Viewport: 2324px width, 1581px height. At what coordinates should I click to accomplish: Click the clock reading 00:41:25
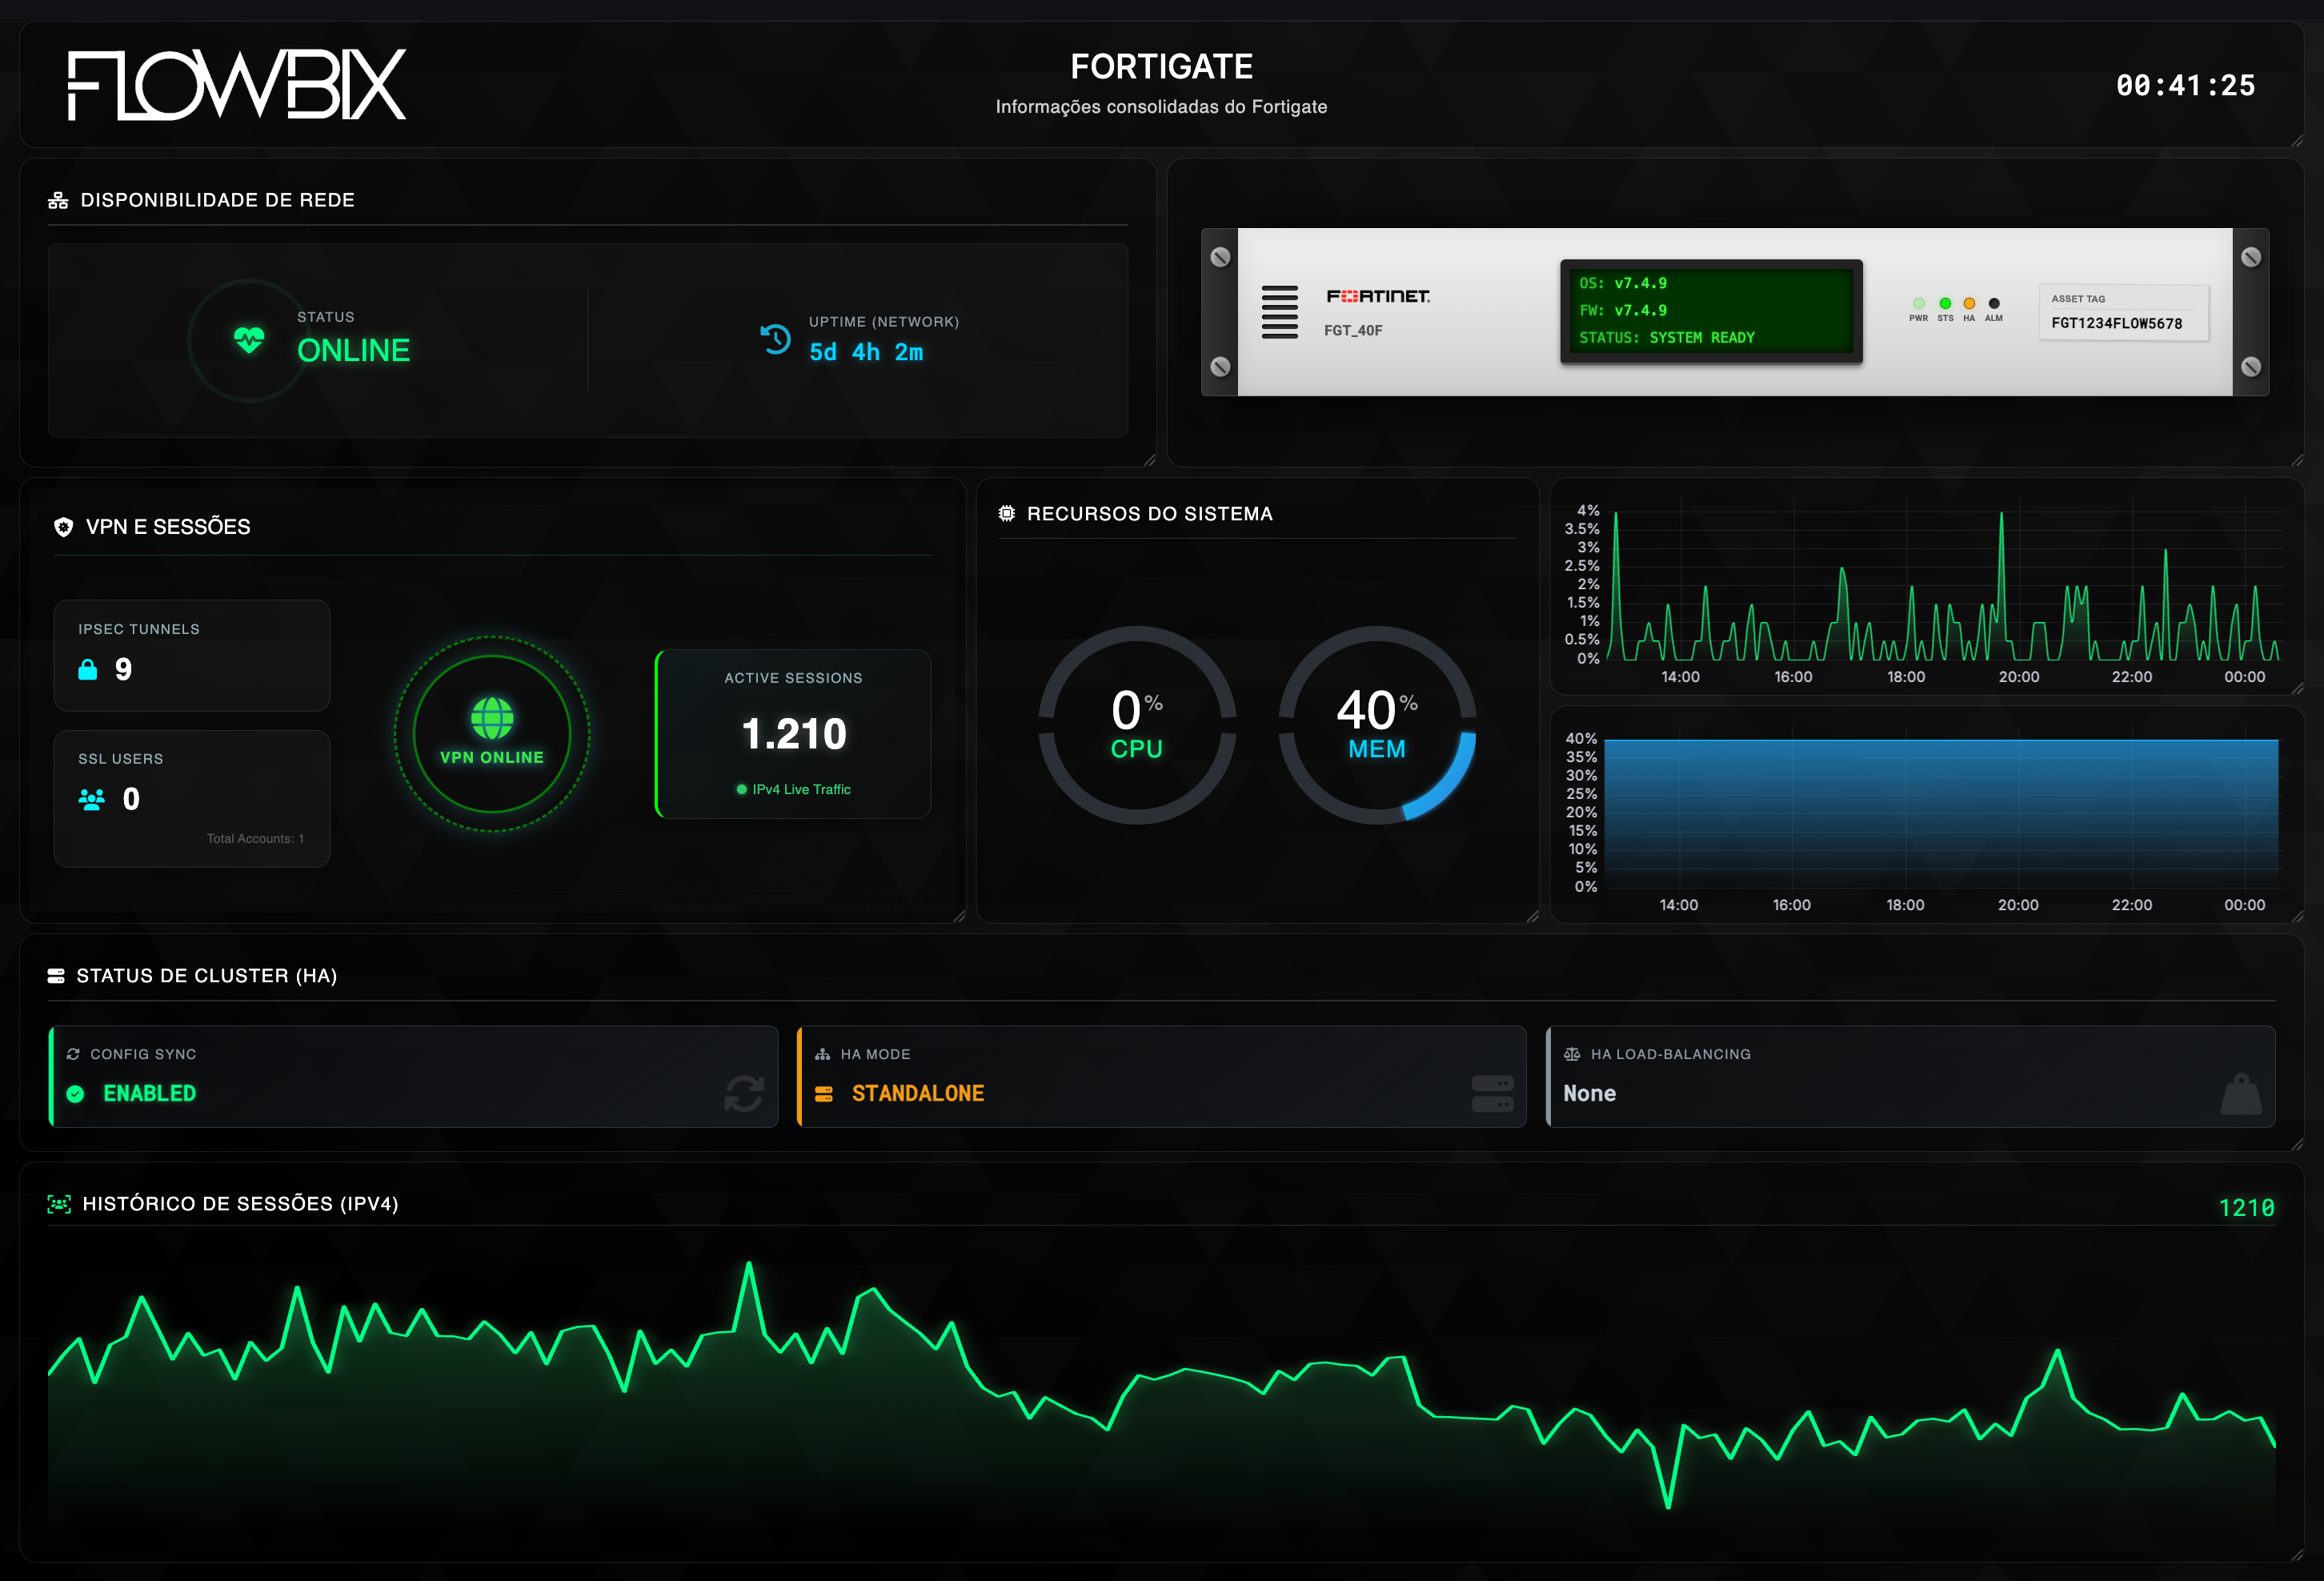tap(2186, 86)
